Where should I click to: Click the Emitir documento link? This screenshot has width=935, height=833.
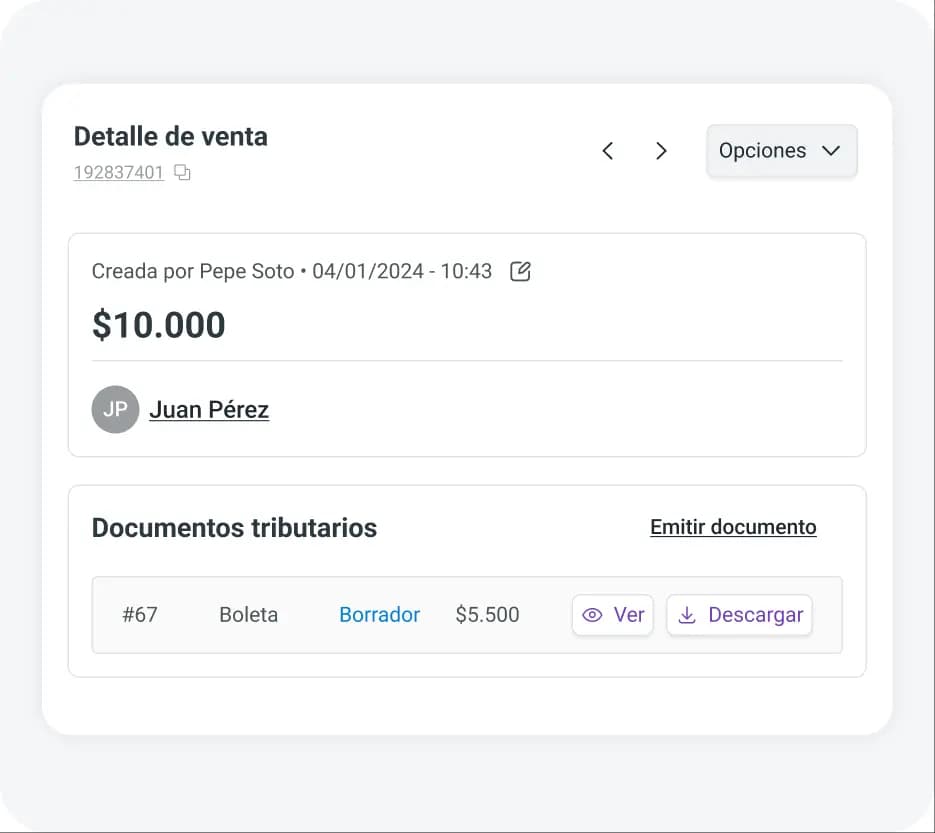733,527
